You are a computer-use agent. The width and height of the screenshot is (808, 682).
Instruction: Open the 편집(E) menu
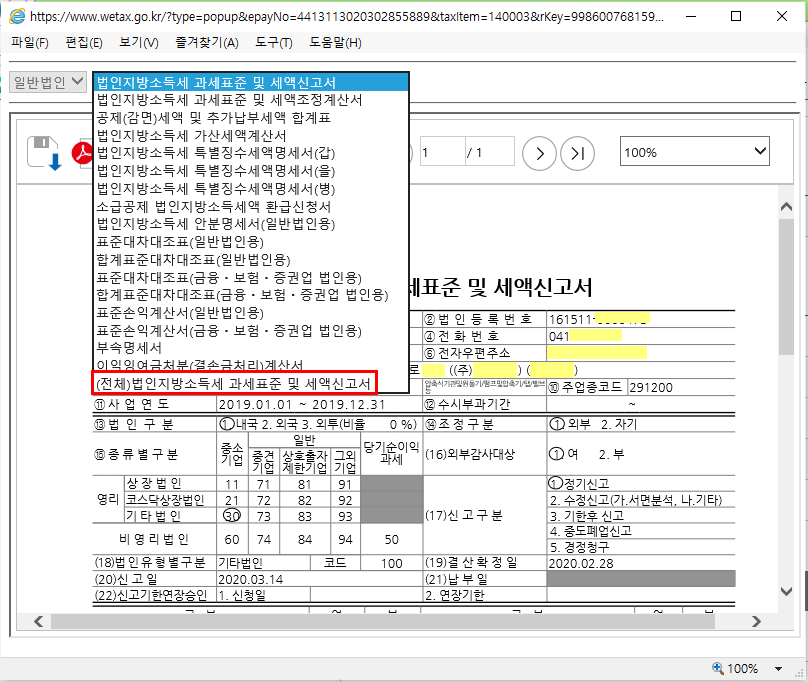pos(84,42)
